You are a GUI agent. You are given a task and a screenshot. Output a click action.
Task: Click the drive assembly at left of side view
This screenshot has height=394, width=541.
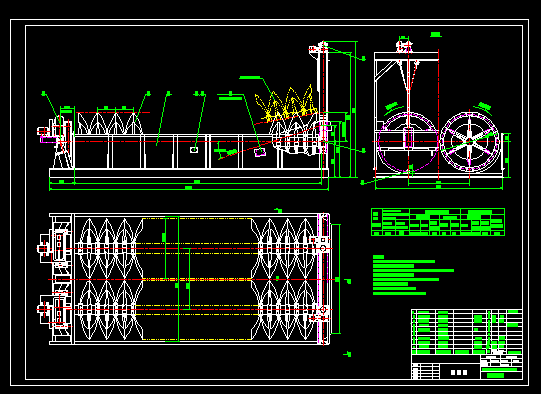[55, 141]
